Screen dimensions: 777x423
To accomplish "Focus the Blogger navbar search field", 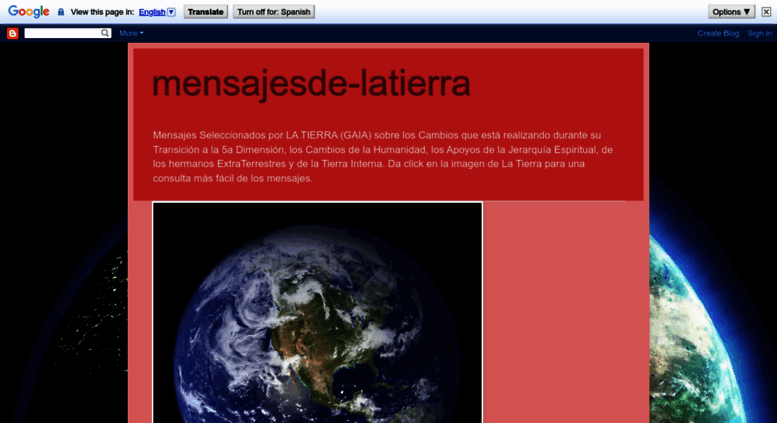I will pyautogui.click(x=62, y=33).
